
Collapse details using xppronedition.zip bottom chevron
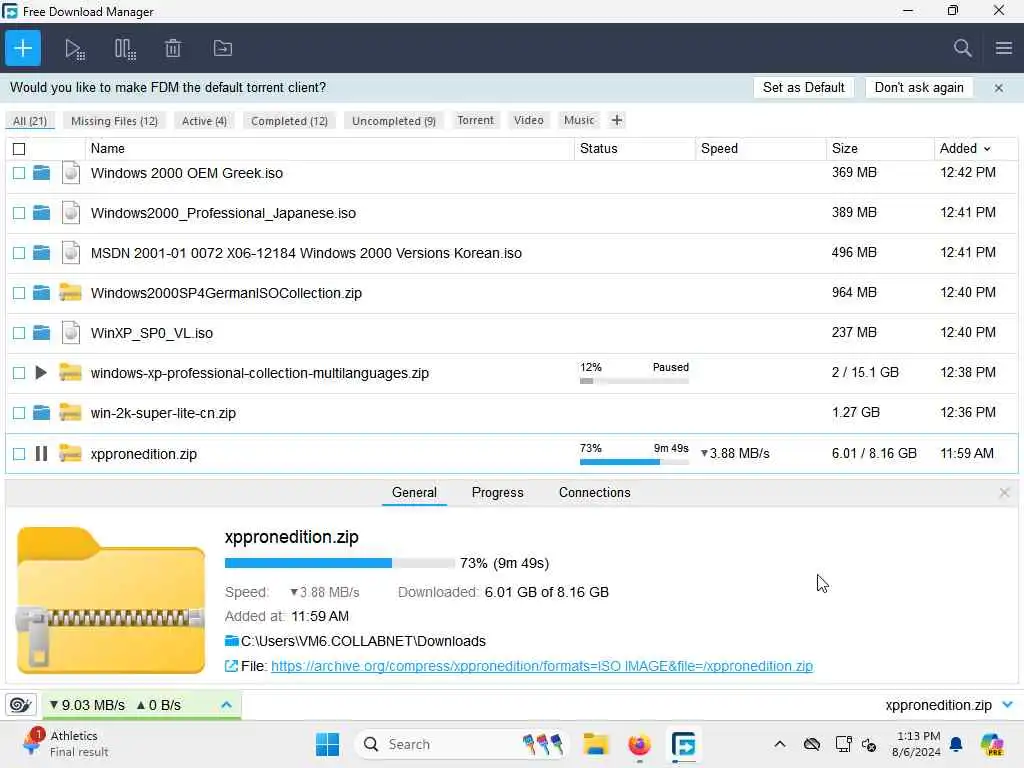tap(1008, 705)
